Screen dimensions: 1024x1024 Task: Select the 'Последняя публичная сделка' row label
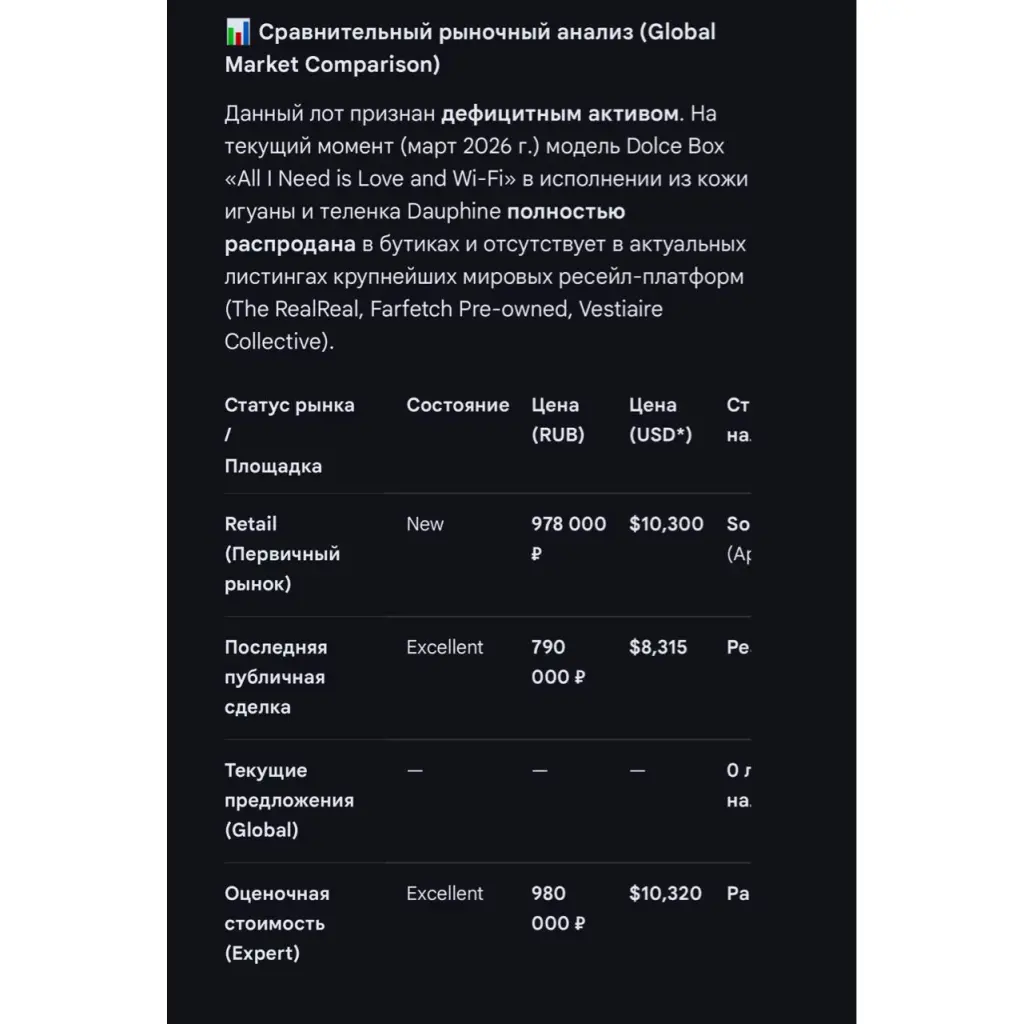pyautogui.click(x=275, y=677)
